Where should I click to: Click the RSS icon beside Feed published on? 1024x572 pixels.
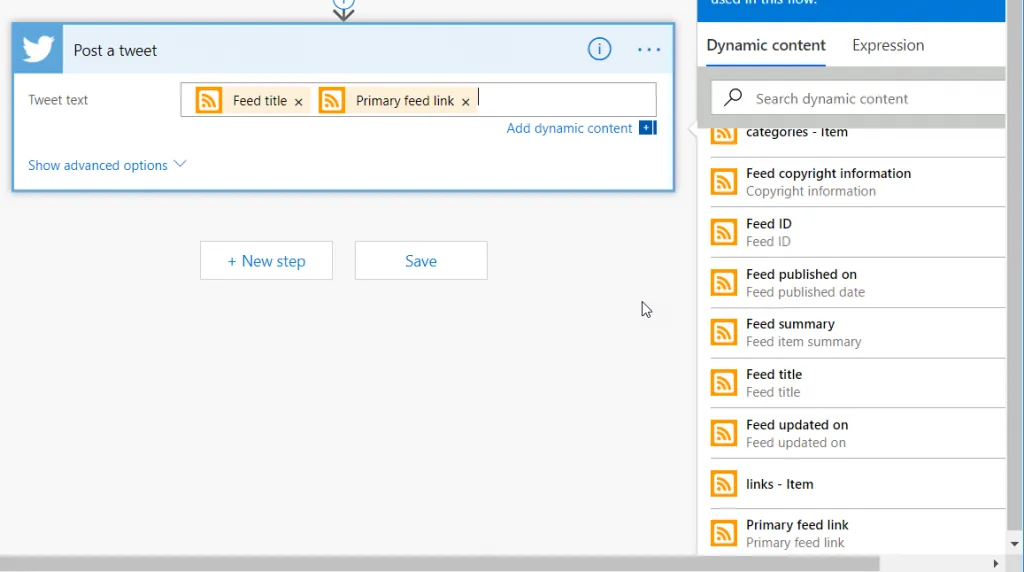(724, 283)
